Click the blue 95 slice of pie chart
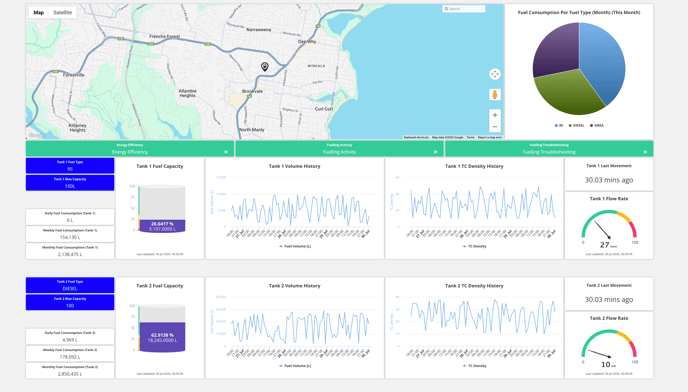 [x=603, y=64]
